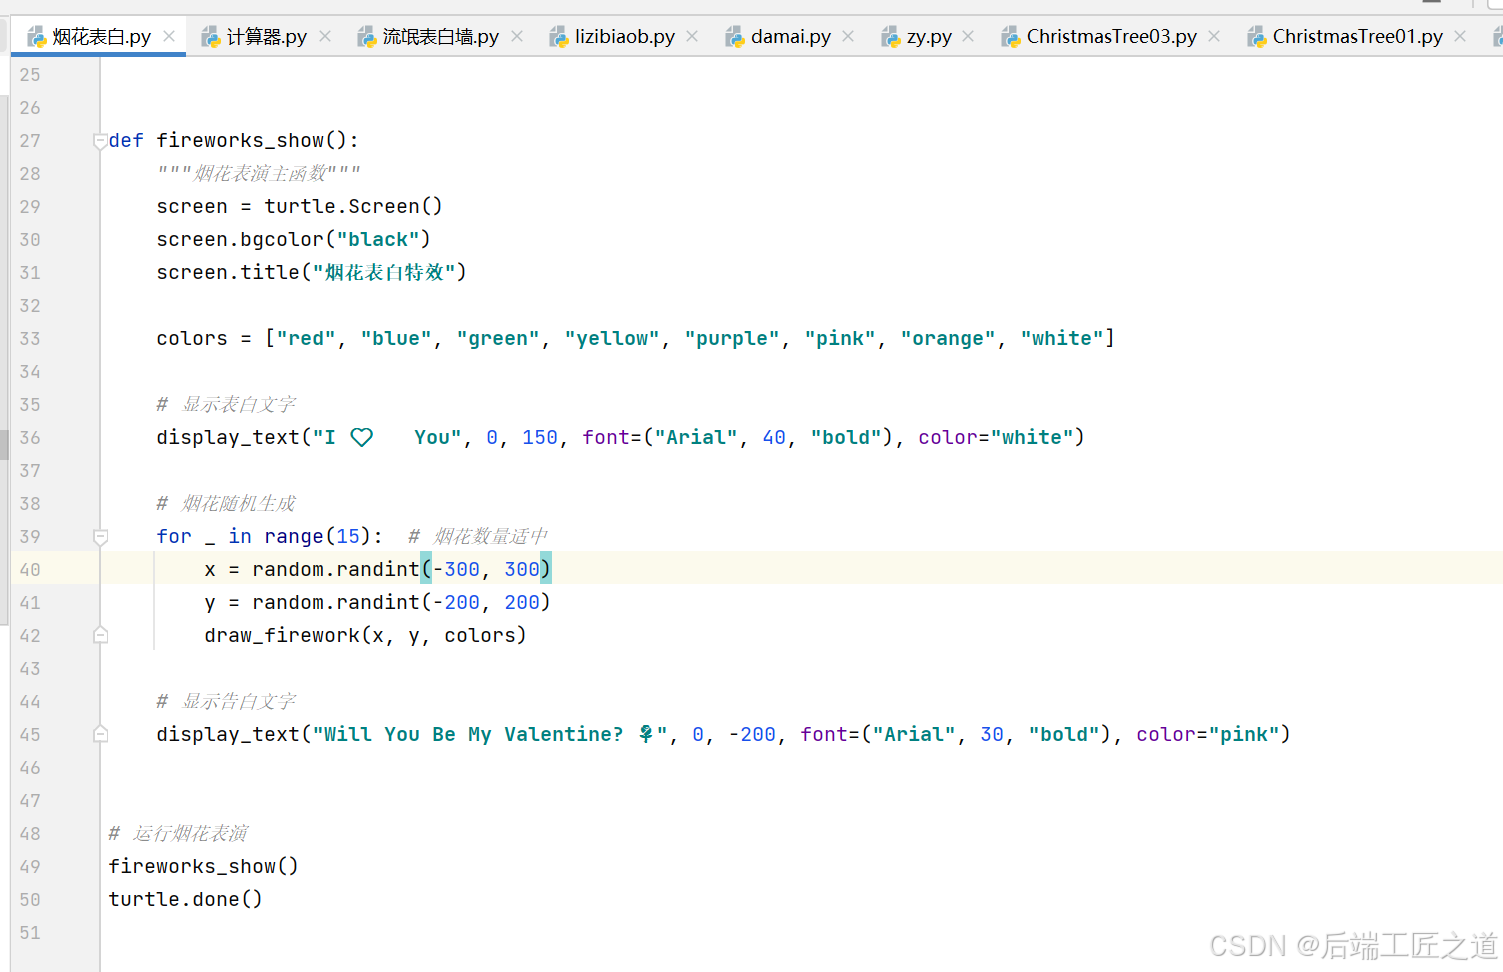Open the lizibiaob.py tab
Screen dimensions: 1503x972
pos(624,37)
